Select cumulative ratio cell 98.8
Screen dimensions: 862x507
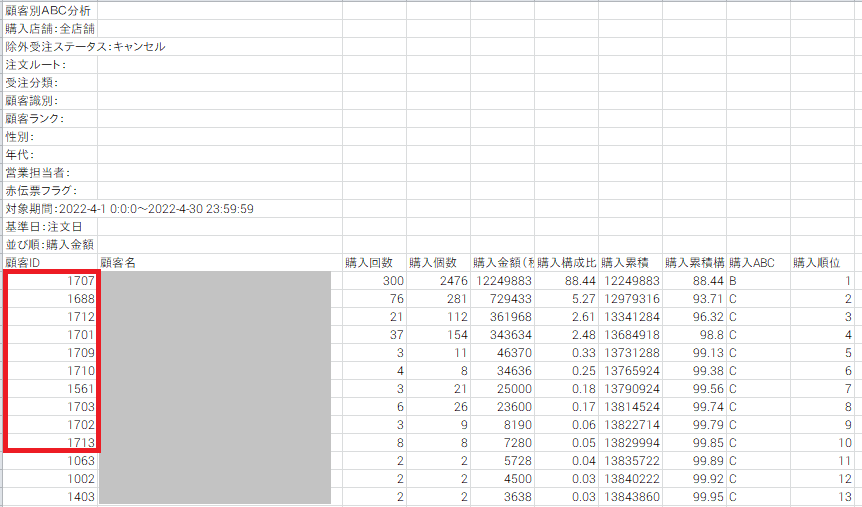pyautogui.click(x=694, y=335)
